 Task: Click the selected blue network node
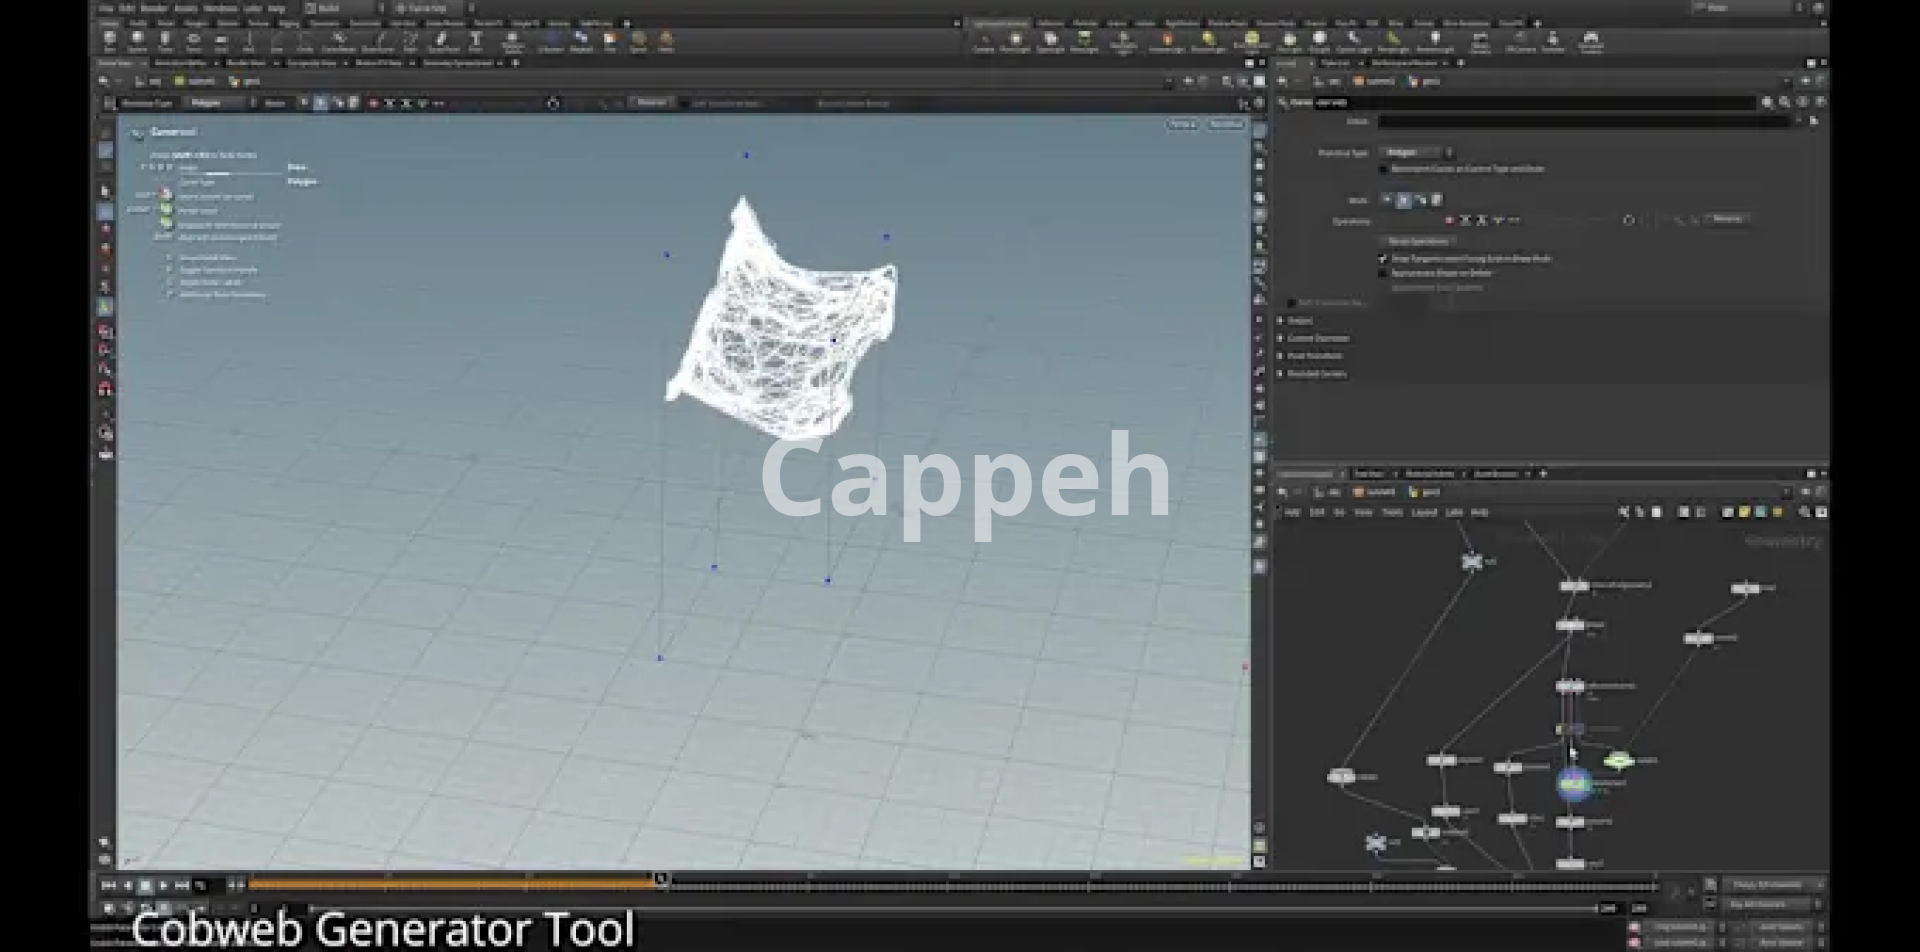coord(1573,784)
